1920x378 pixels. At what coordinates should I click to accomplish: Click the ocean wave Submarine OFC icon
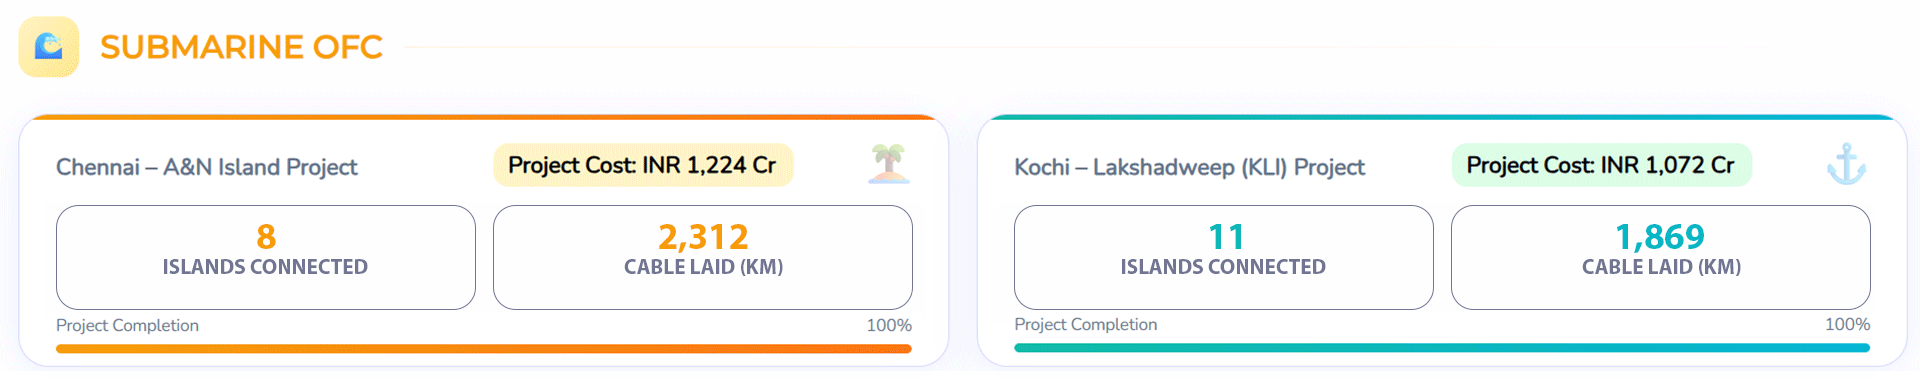click(x=48, y=47)
